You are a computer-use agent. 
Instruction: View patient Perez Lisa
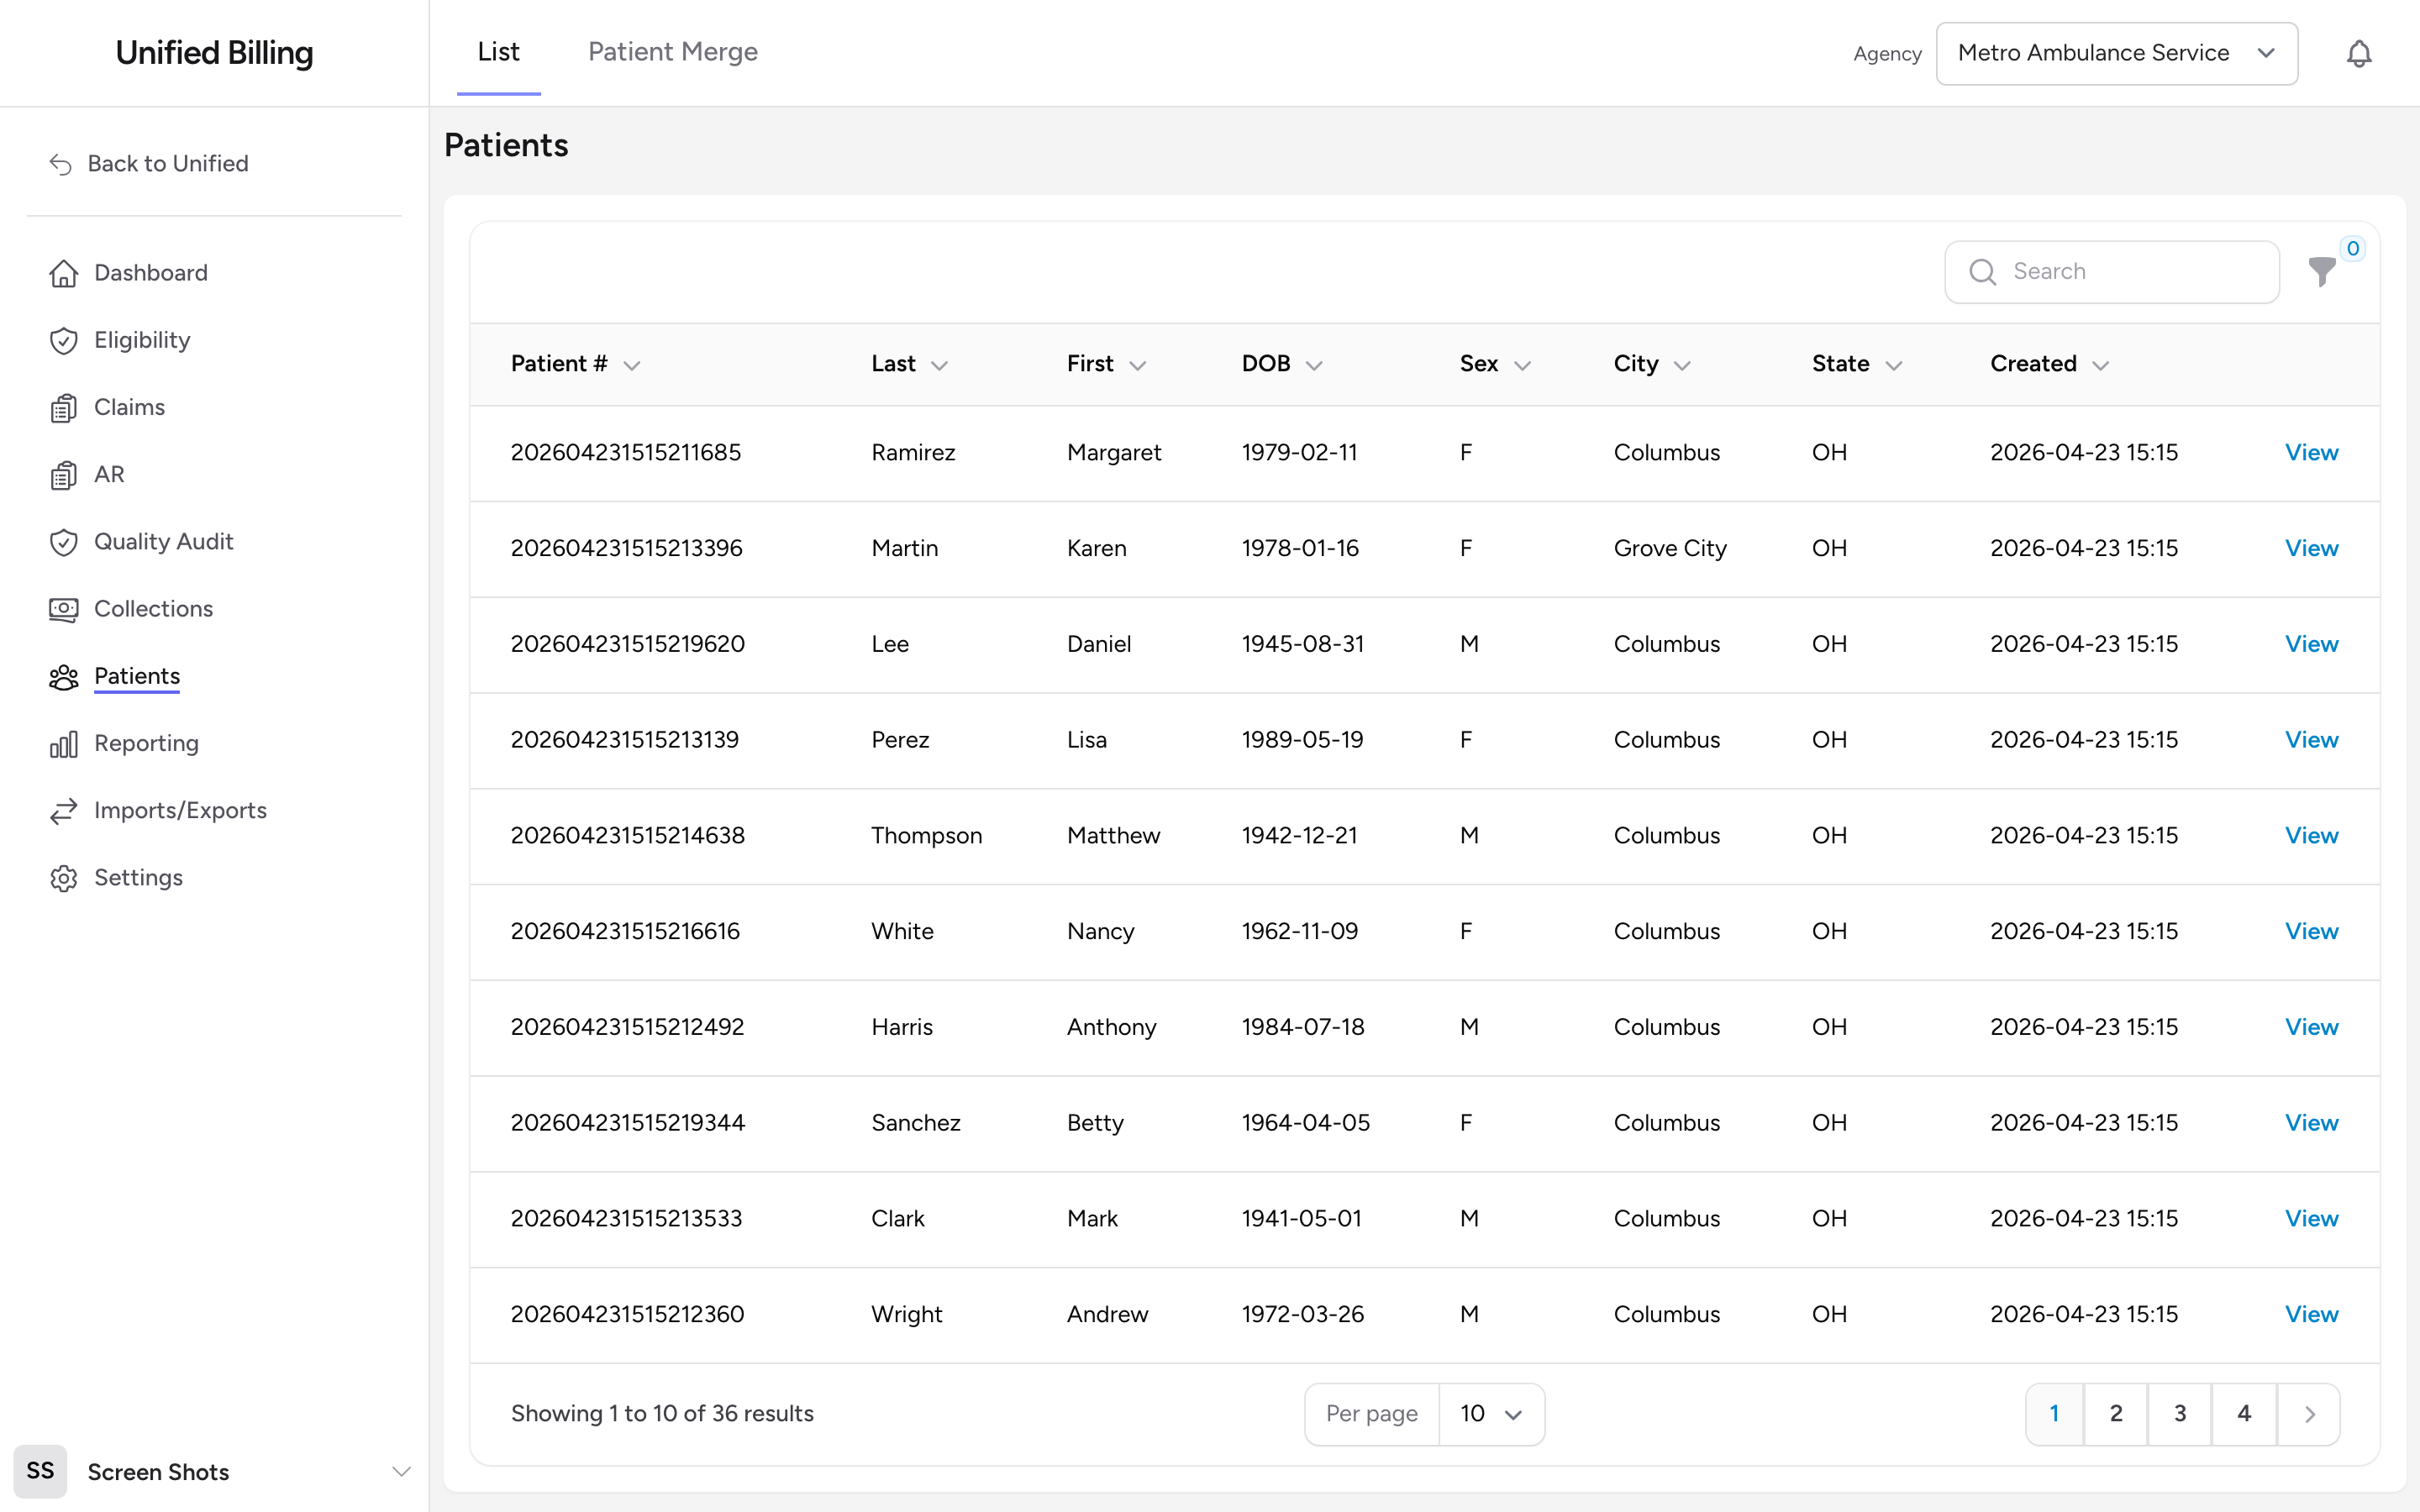(x=2311, y=740)
